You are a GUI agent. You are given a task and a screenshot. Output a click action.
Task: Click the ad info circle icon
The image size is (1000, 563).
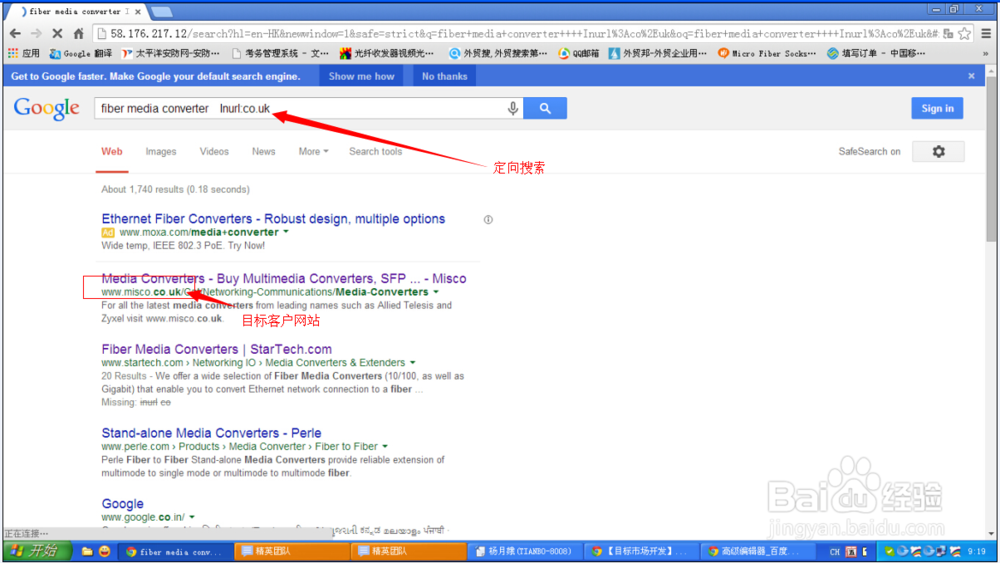tap(488, 220)
